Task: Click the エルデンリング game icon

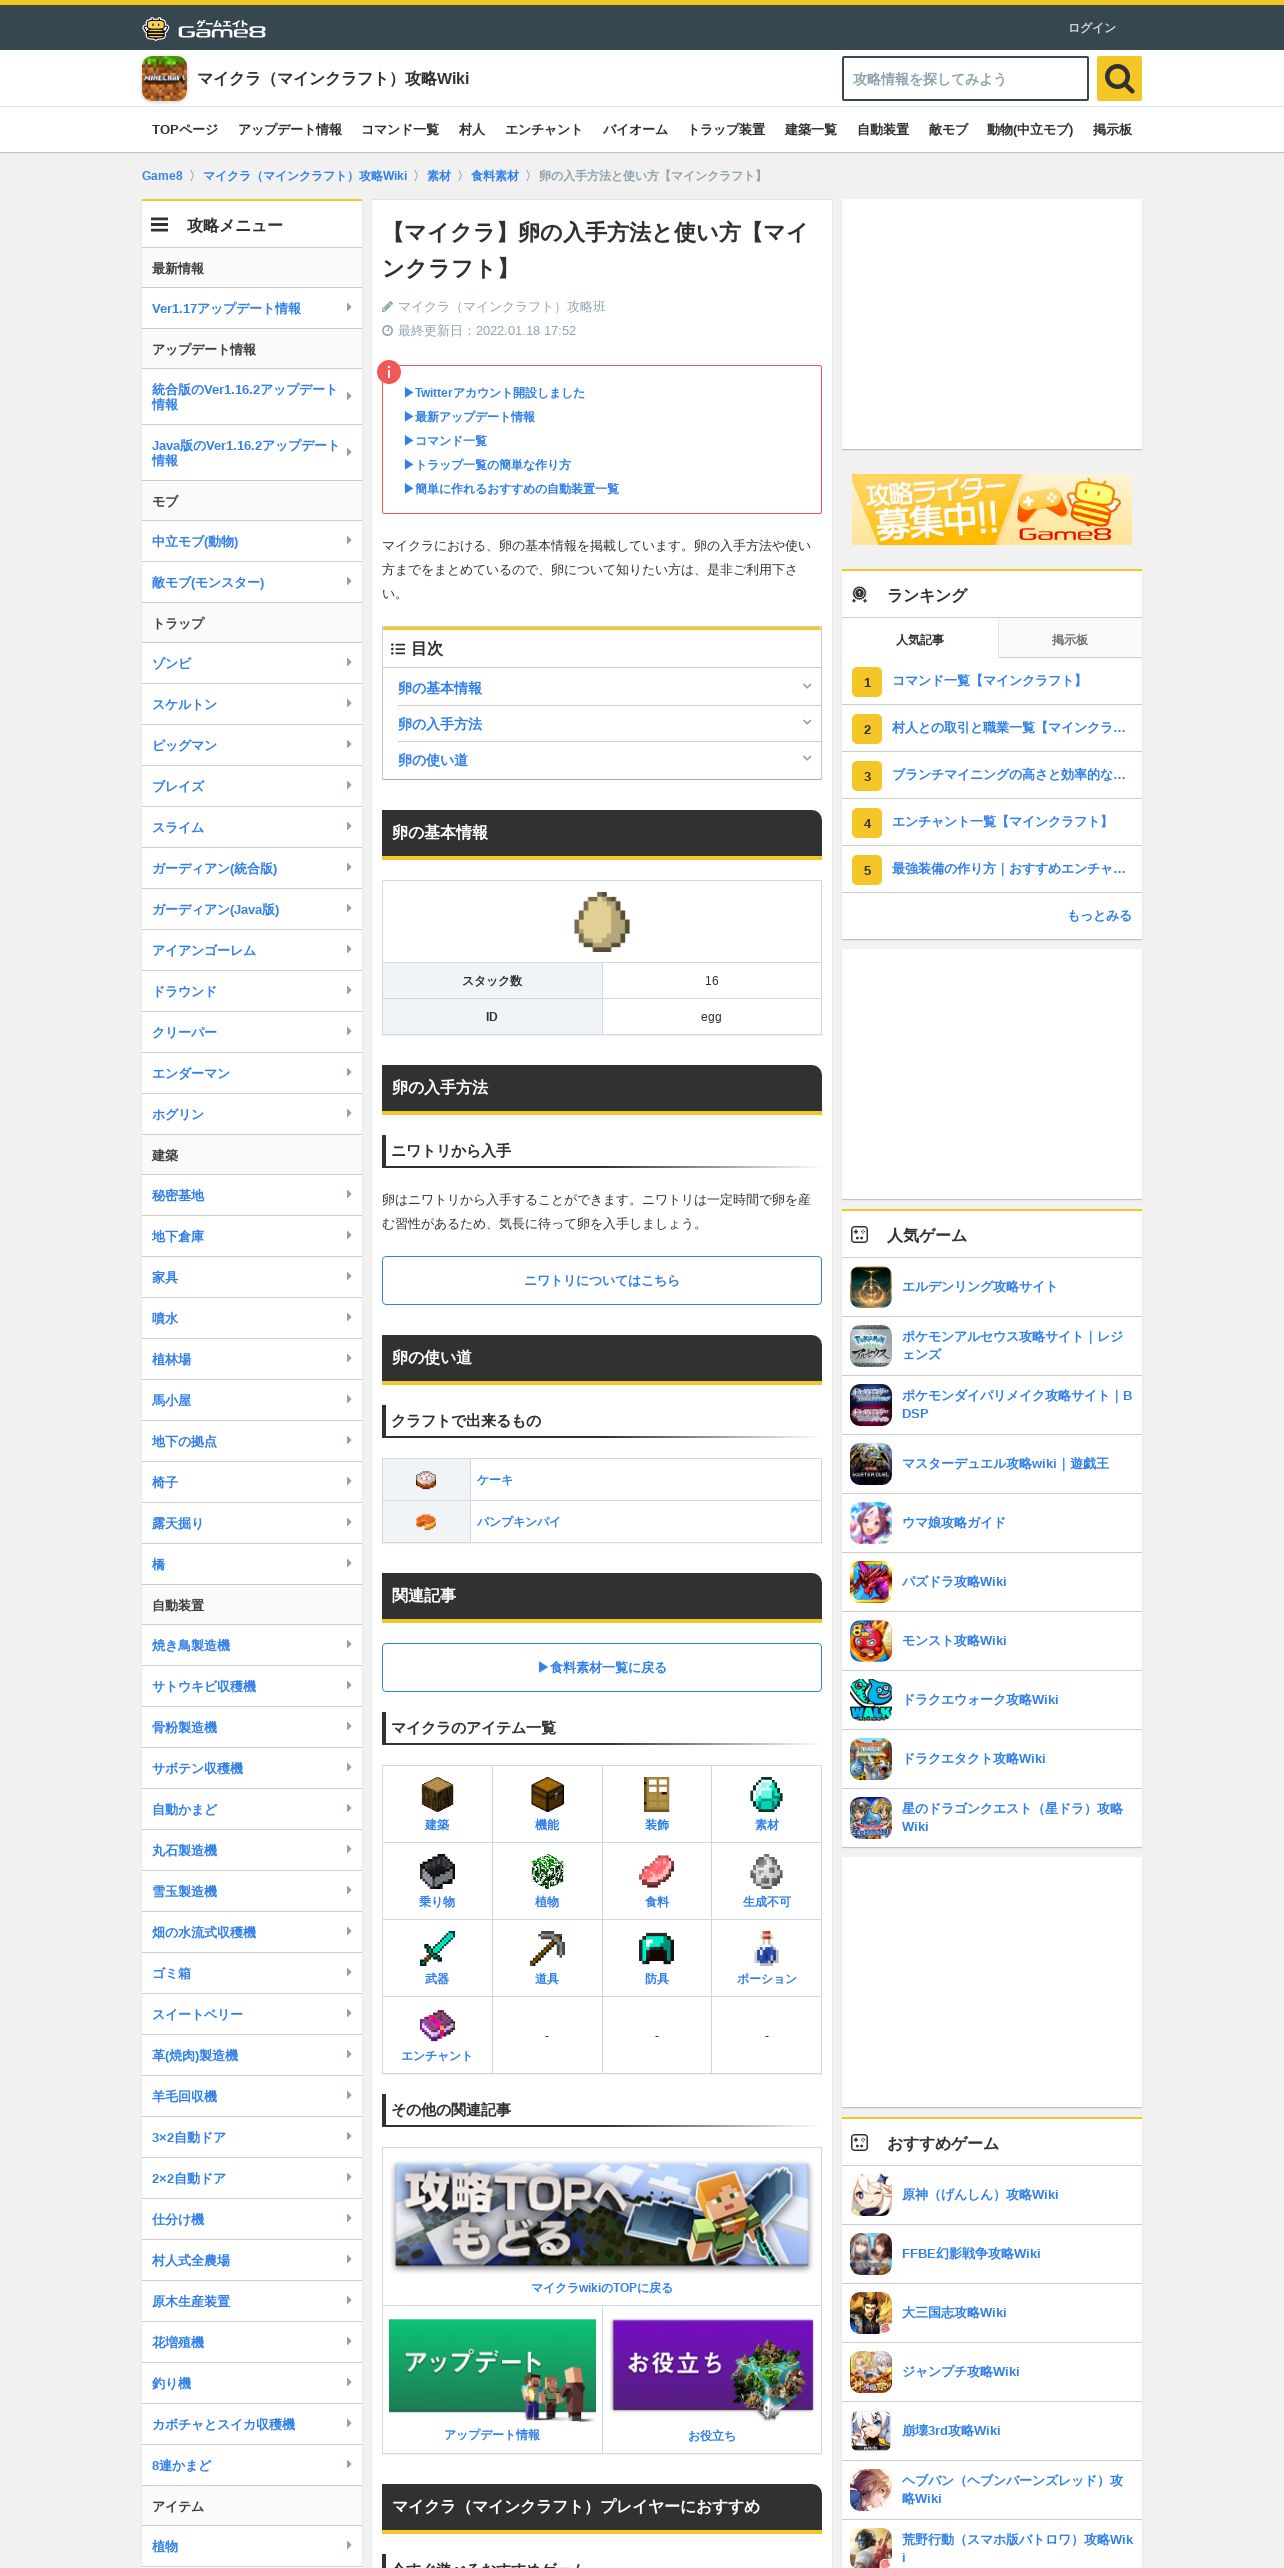Action: click(871, 1287)
